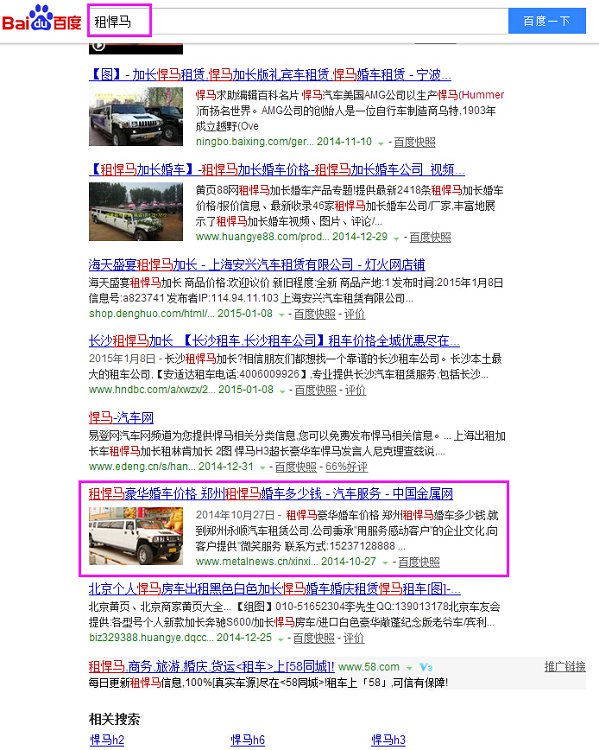Image resolution: width=599 pixels, height=750 pixels.
Task: Expand the dropdown arrow next to www.58.com
Action: (x=409, y=668)
